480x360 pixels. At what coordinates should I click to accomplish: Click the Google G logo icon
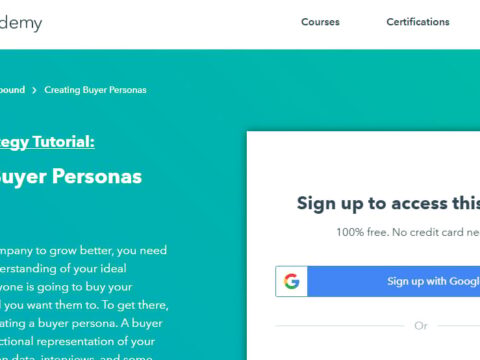tap(292, 281)
